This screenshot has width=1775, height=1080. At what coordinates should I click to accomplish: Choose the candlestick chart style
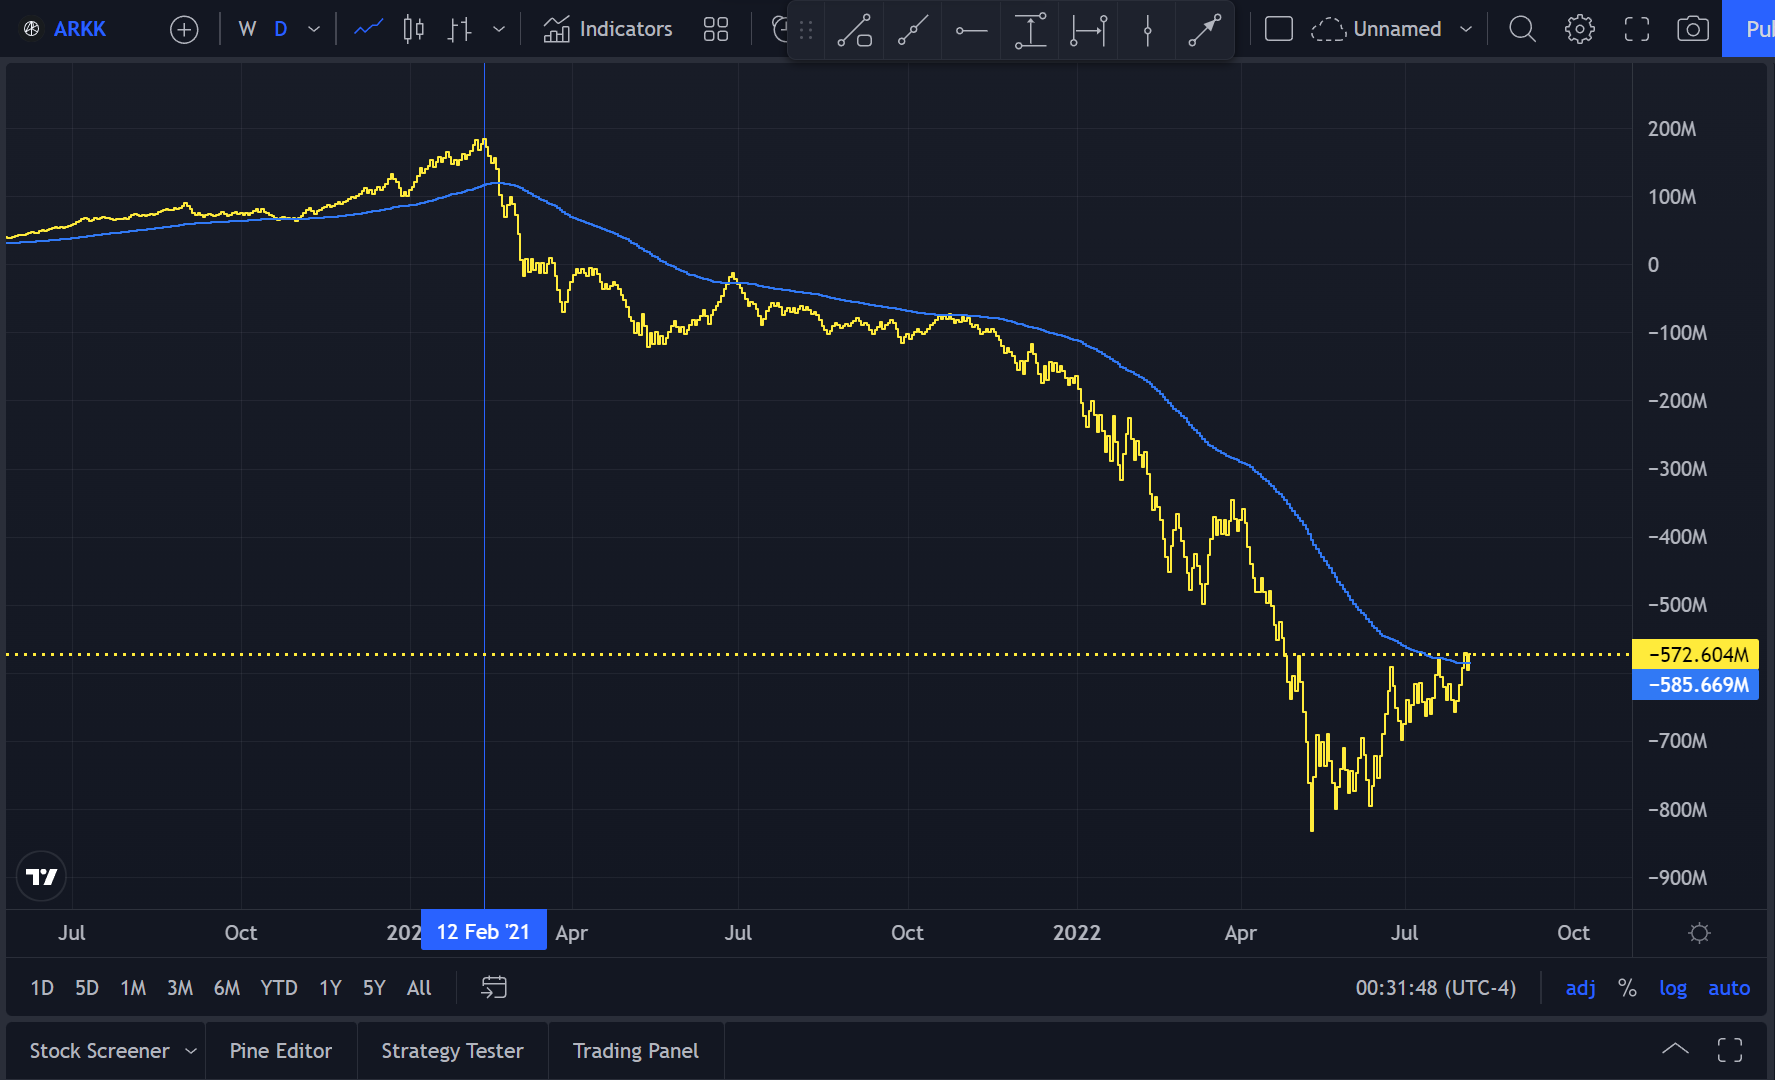click(x=413, y=29)
